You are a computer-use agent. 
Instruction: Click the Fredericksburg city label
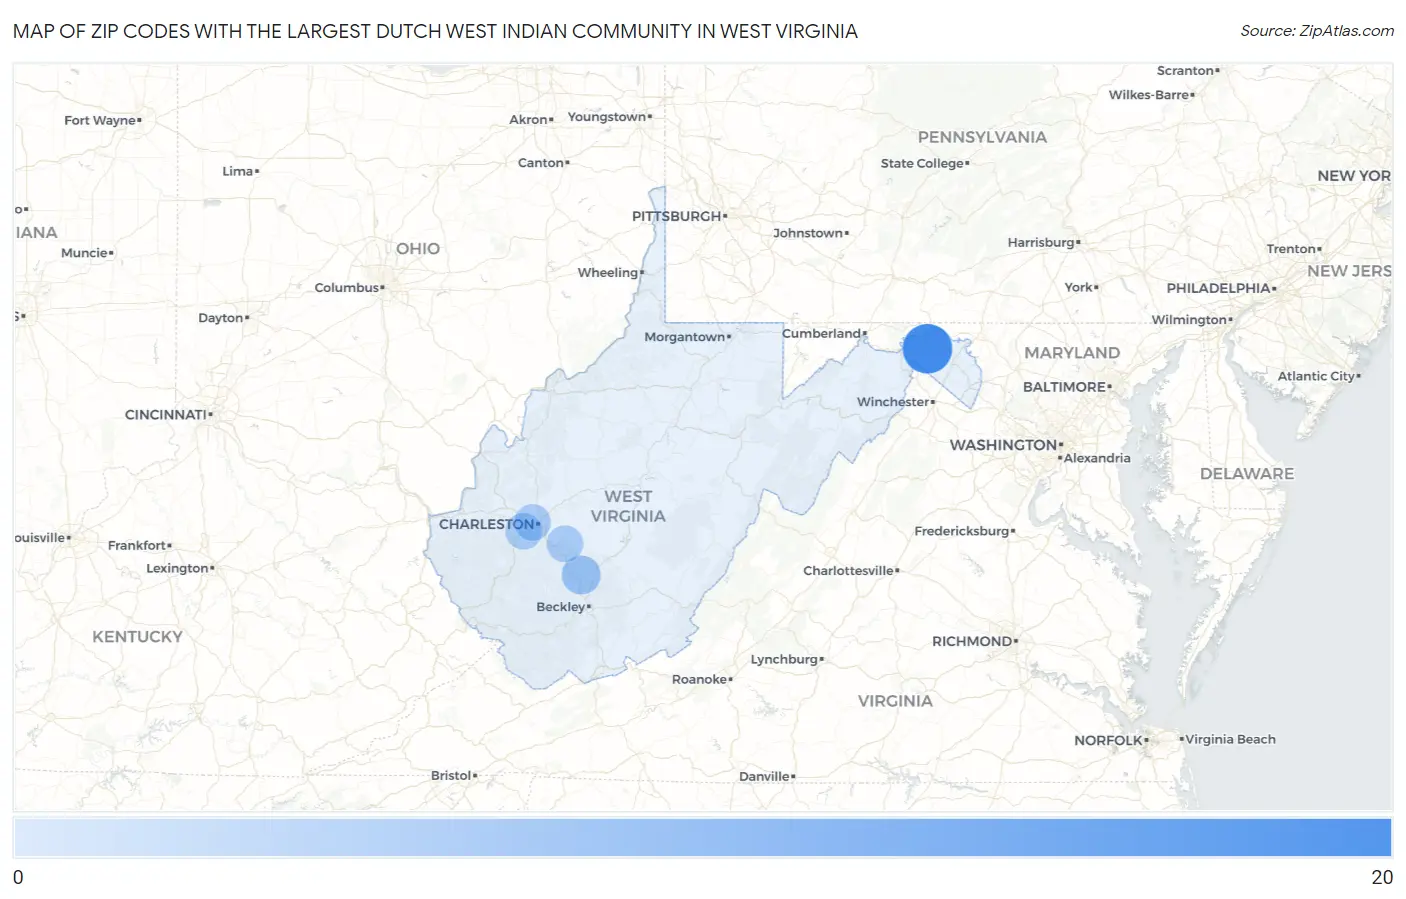[x=962, y=531]
